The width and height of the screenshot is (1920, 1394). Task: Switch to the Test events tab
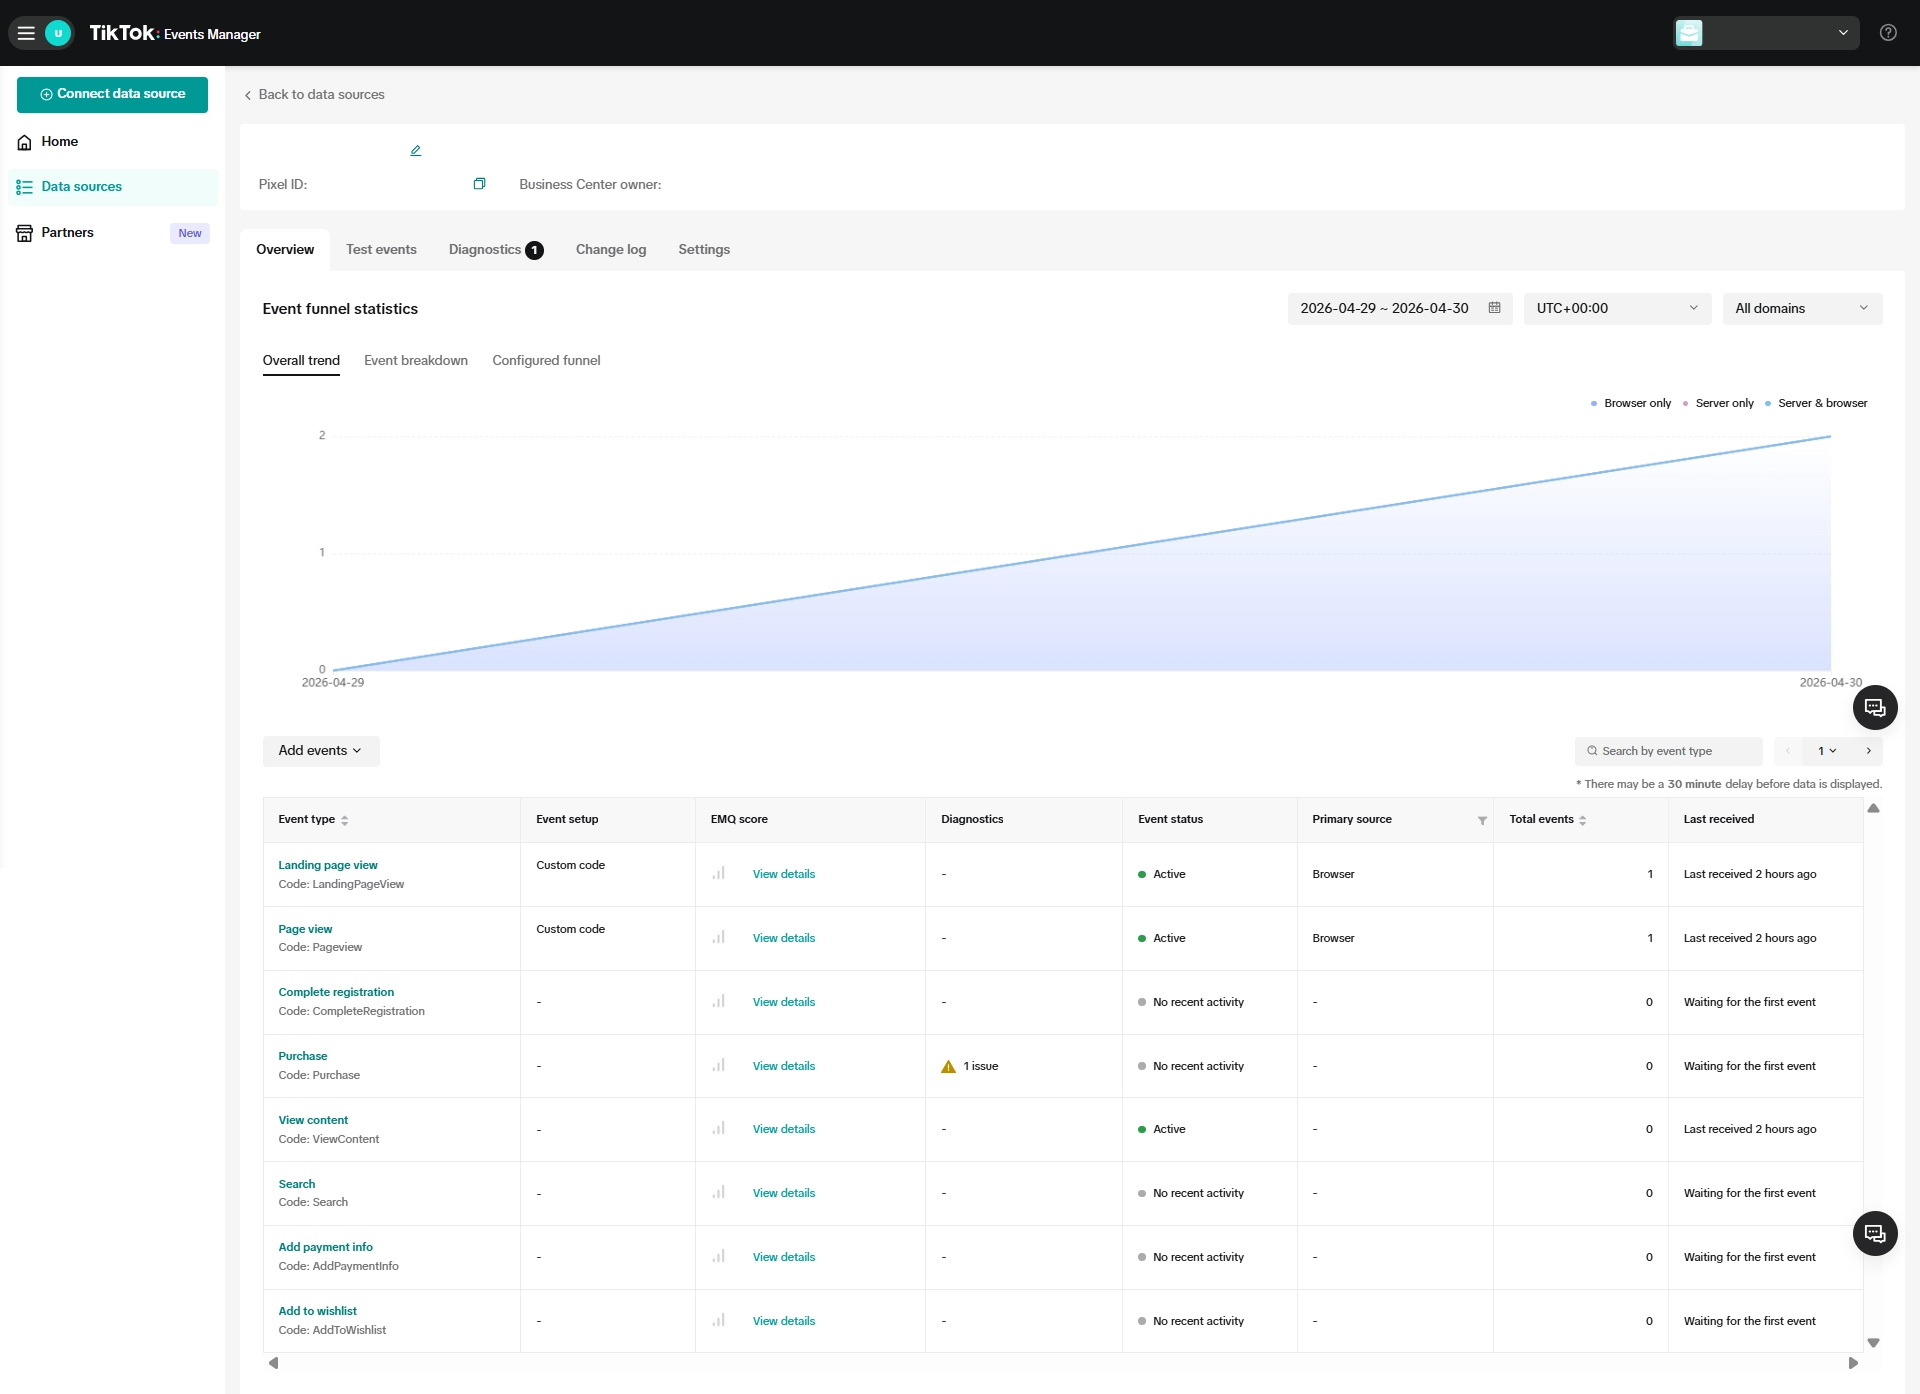381,250
